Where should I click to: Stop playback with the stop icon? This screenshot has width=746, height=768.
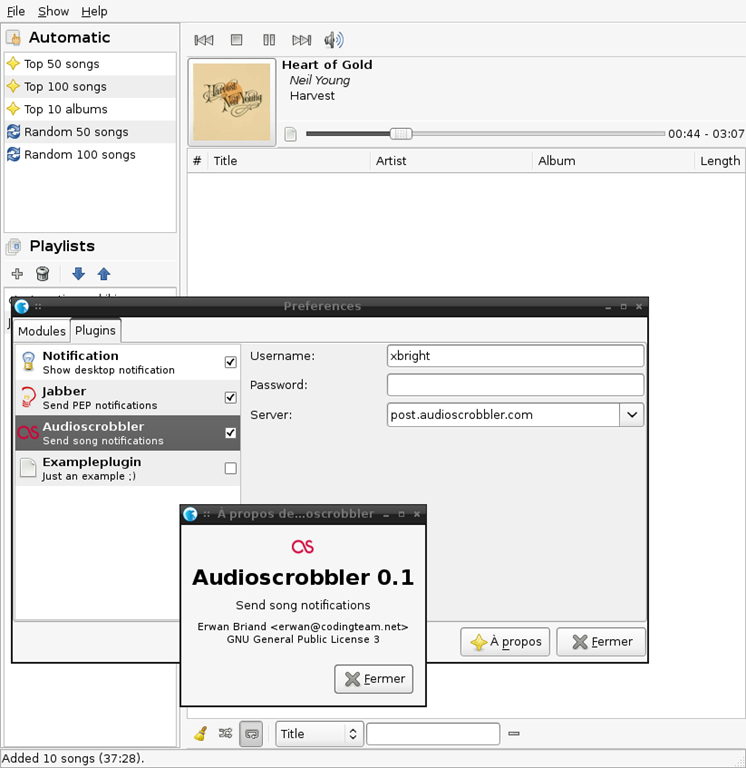(x=237, y=40)
